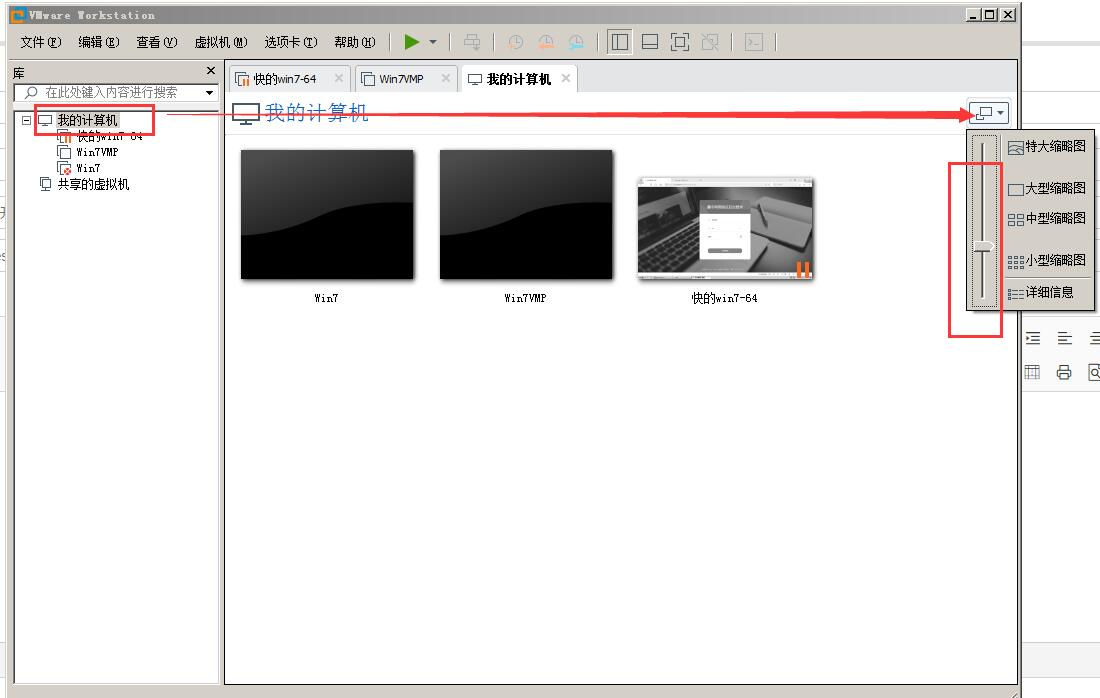Screen dimensions: 1100x698
Task: Switch to the Win7VMP tab
Action: [x=401, y=79]
